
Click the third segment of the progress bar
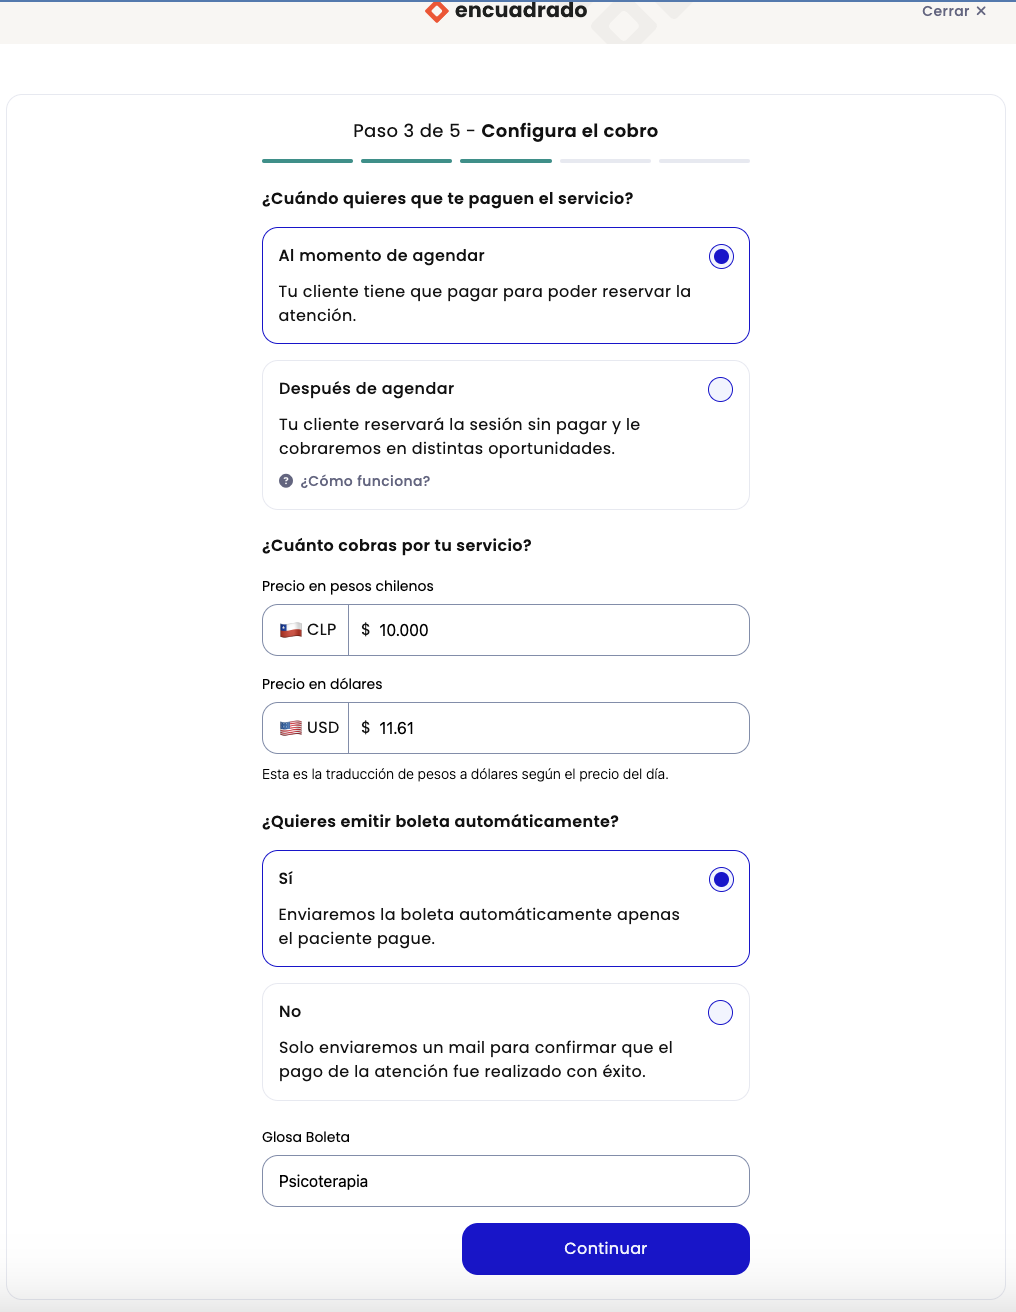coord(505,161)
